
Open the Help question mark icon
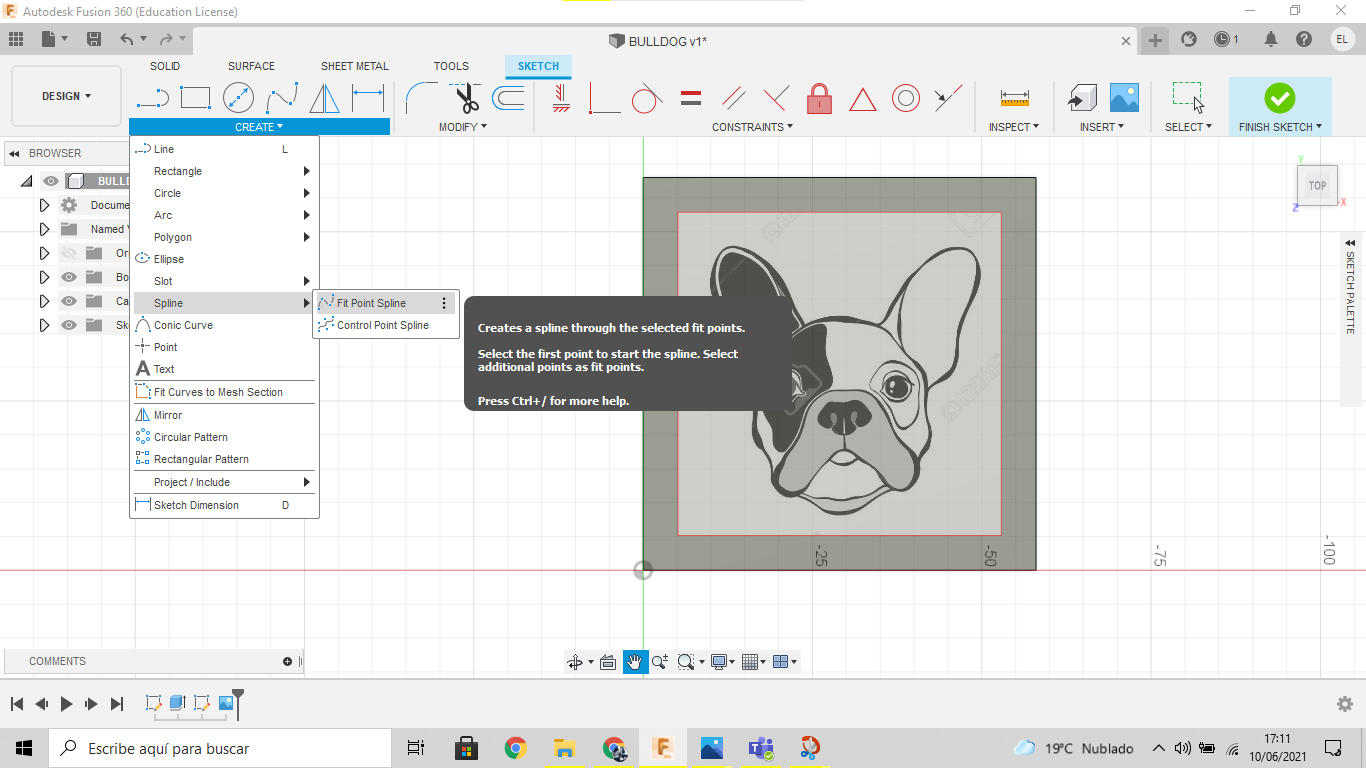1304,39
